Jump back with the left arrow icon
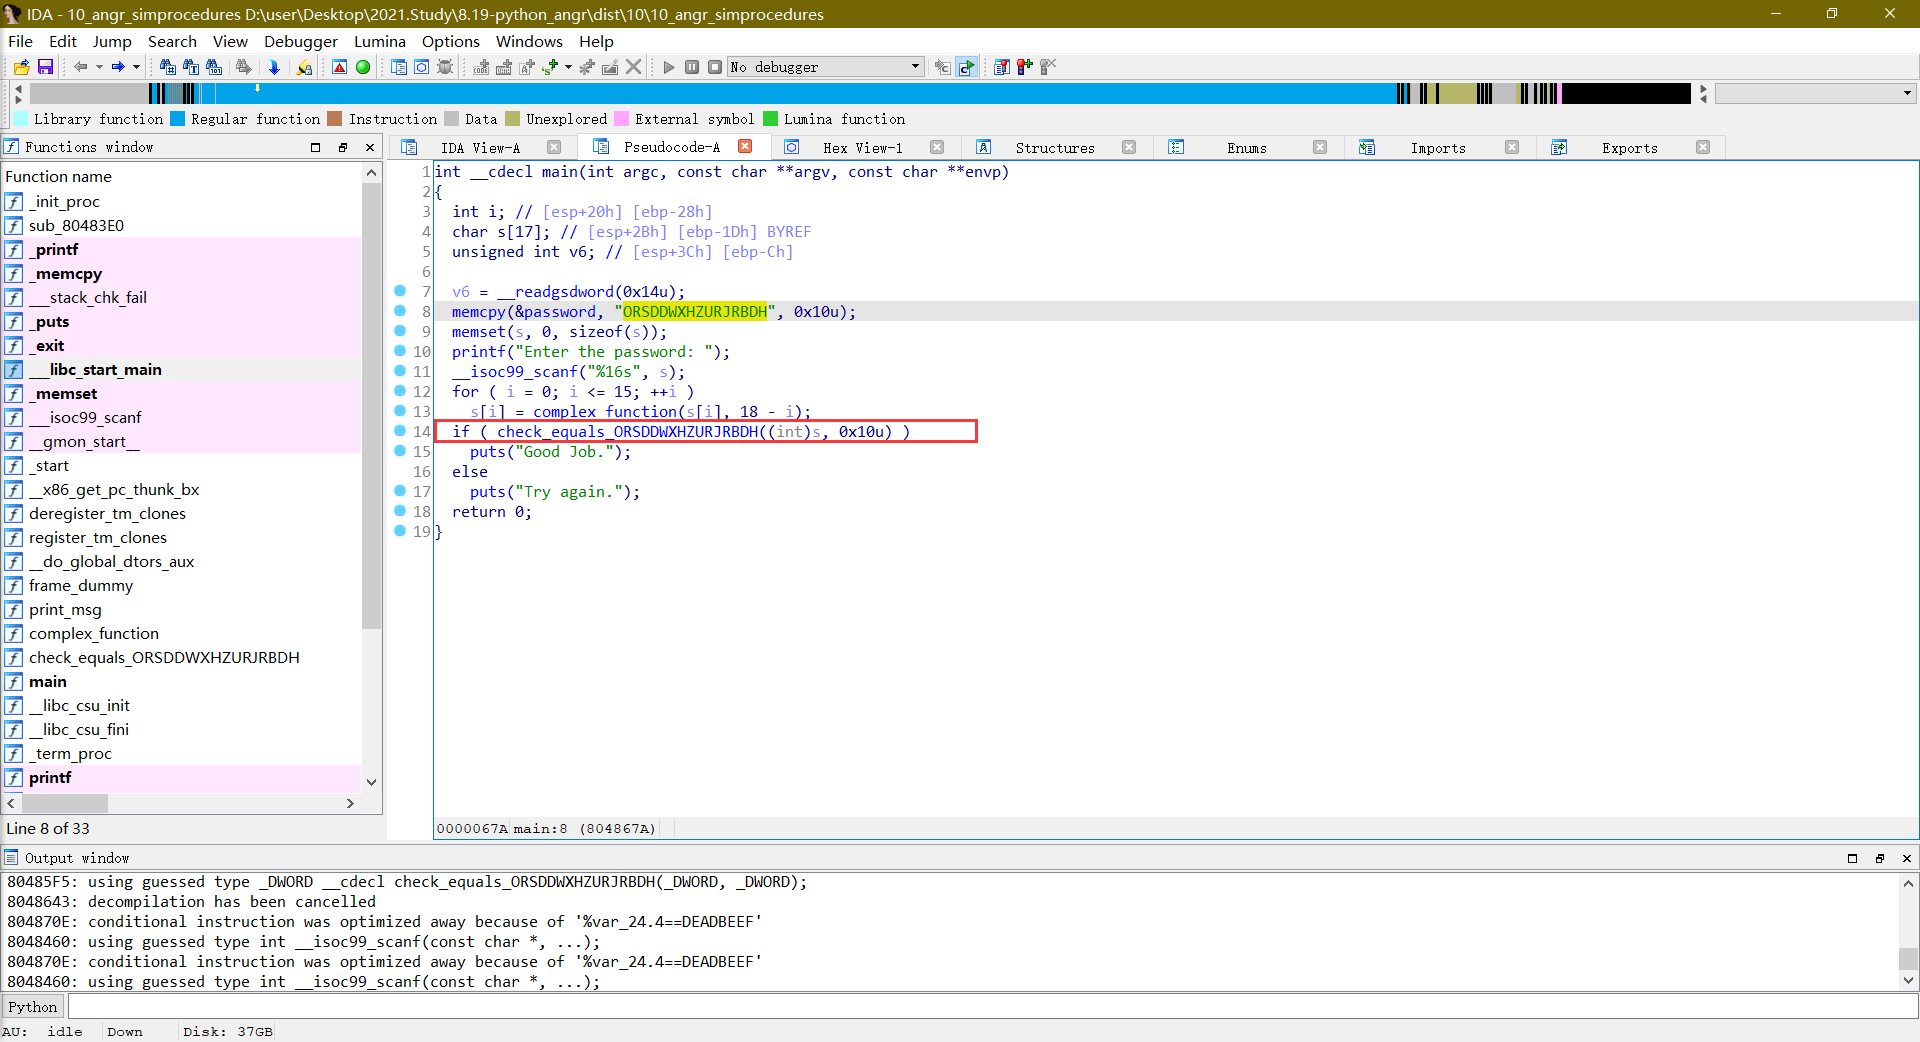The width and height of the screenshot is (1920, 1042). tap(81, 67)
